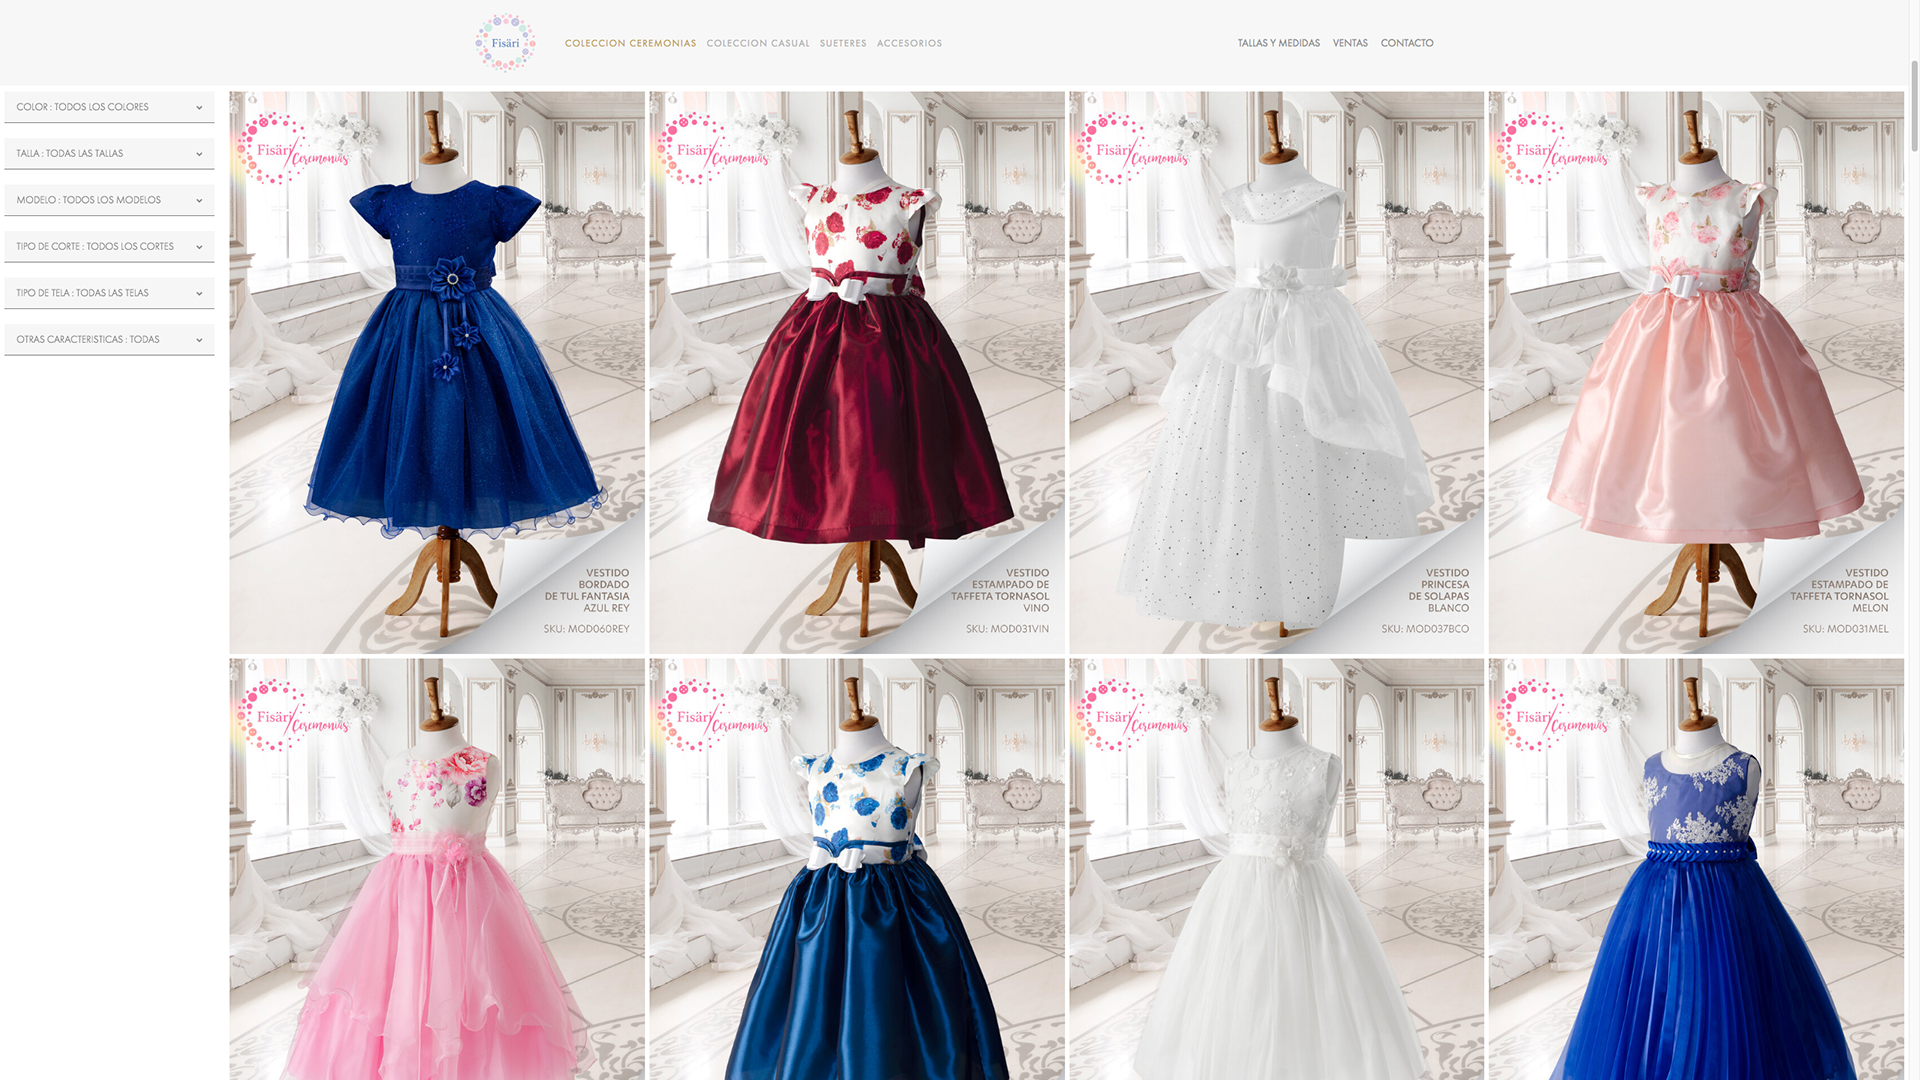Viewport: 1920px width, 1080px height.
Task: Open the white lace sleeveless dress
Action: 1276,869
